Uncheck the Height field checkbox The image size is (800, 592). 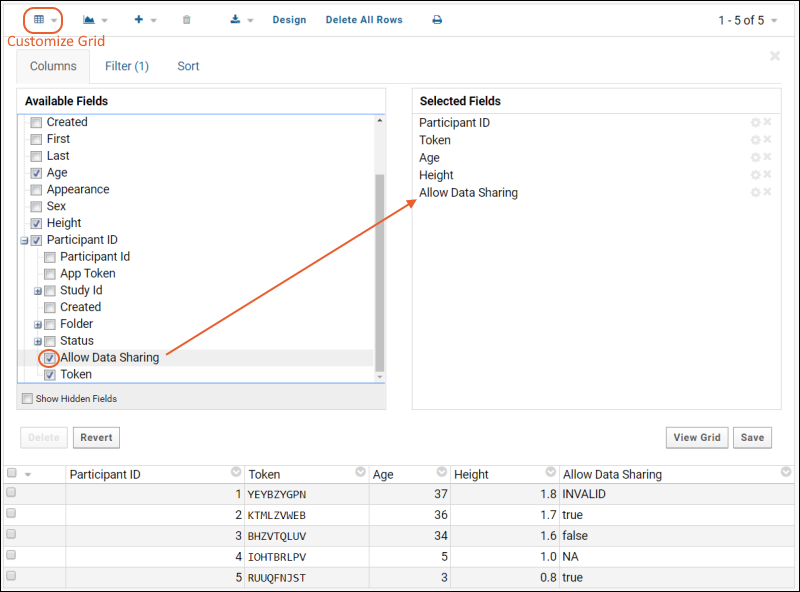(36, 224)
